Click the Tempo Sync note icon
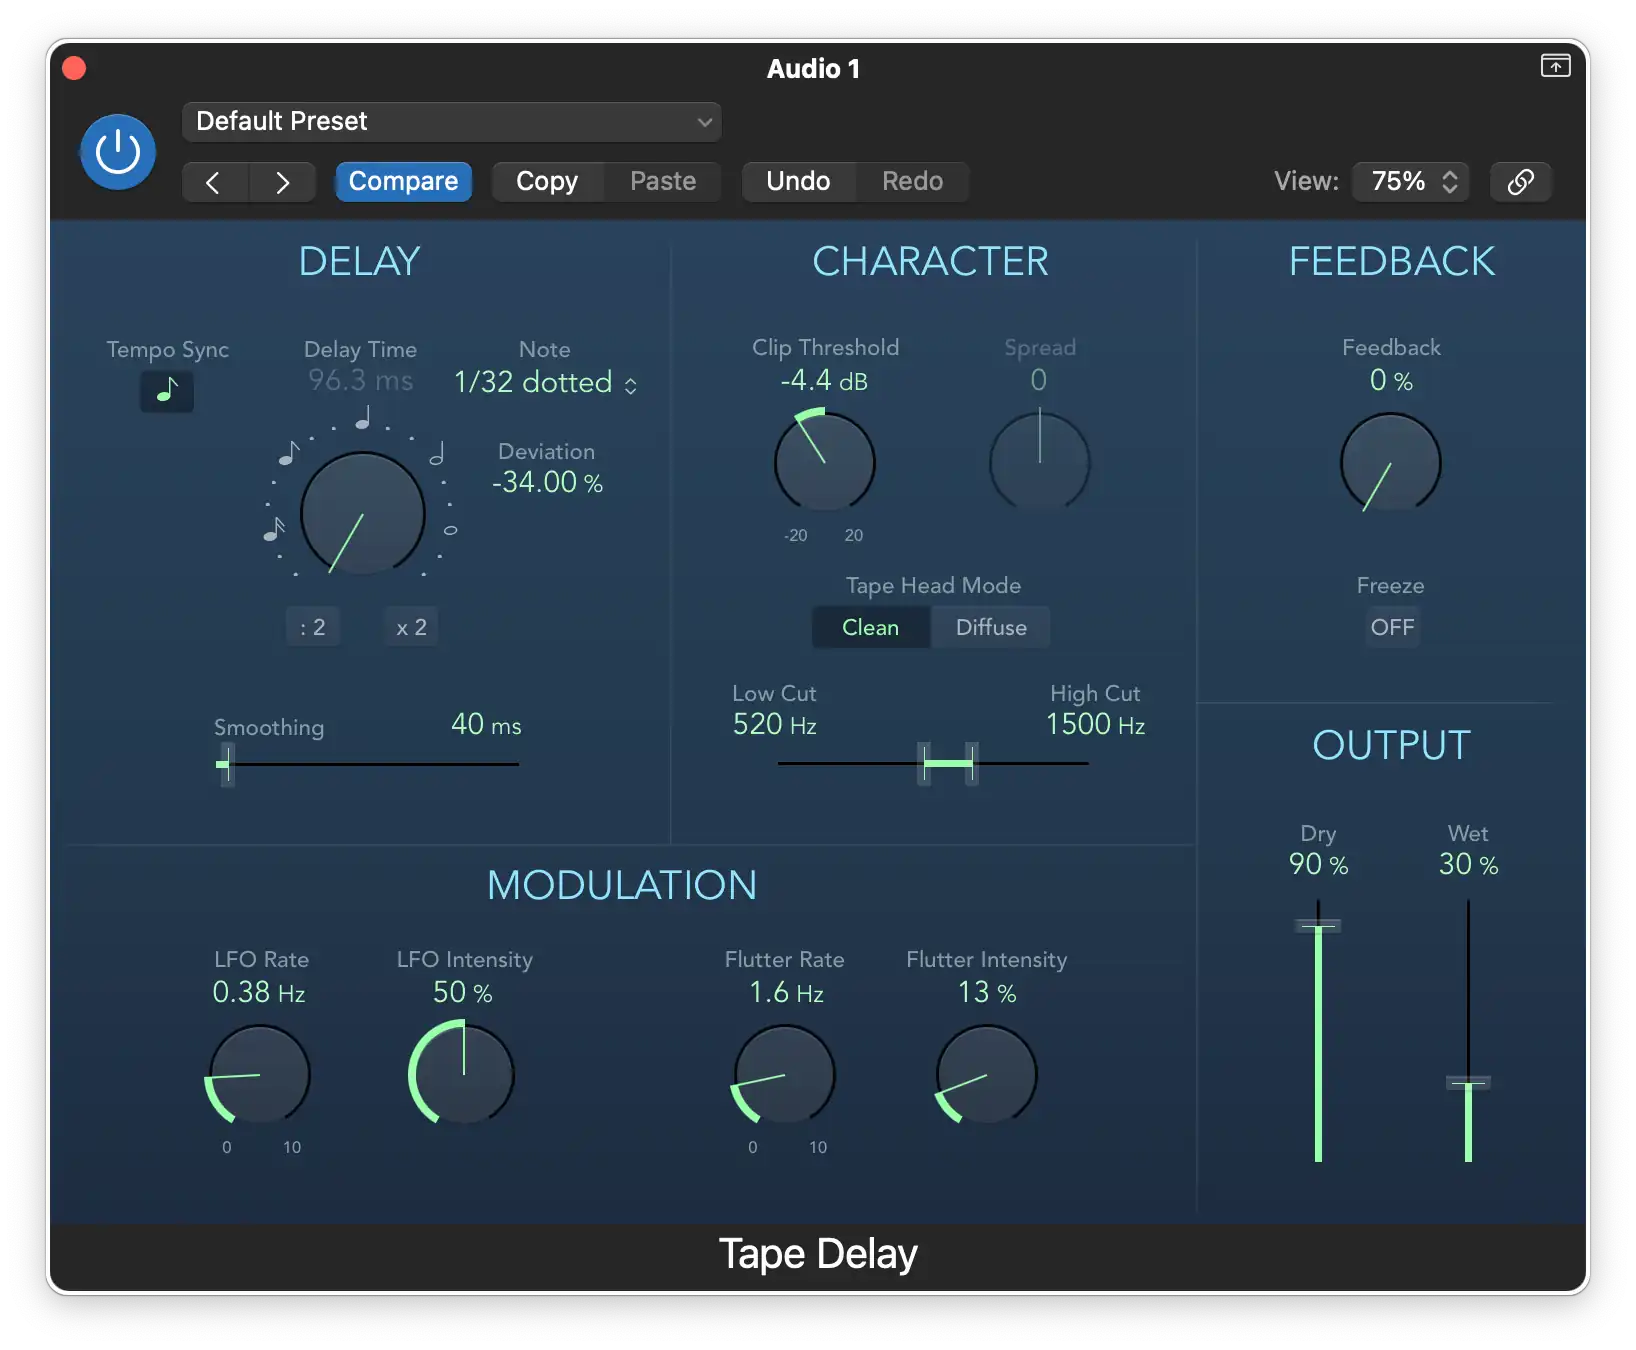1636x1350 pixels. (167, 390)
